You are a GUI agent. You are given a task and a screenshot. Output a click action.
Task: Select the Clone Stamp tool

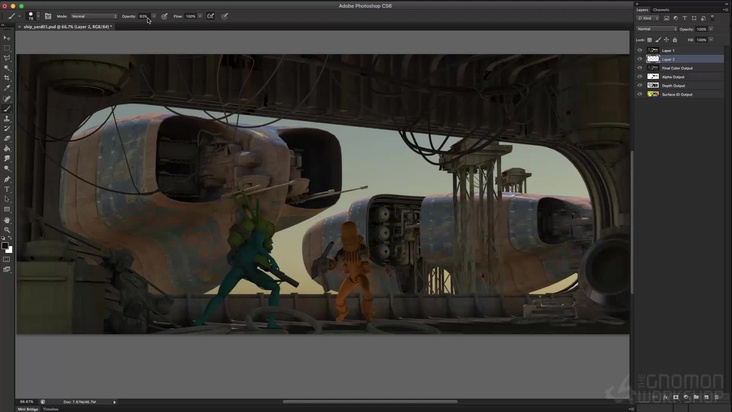coord(7,119)
